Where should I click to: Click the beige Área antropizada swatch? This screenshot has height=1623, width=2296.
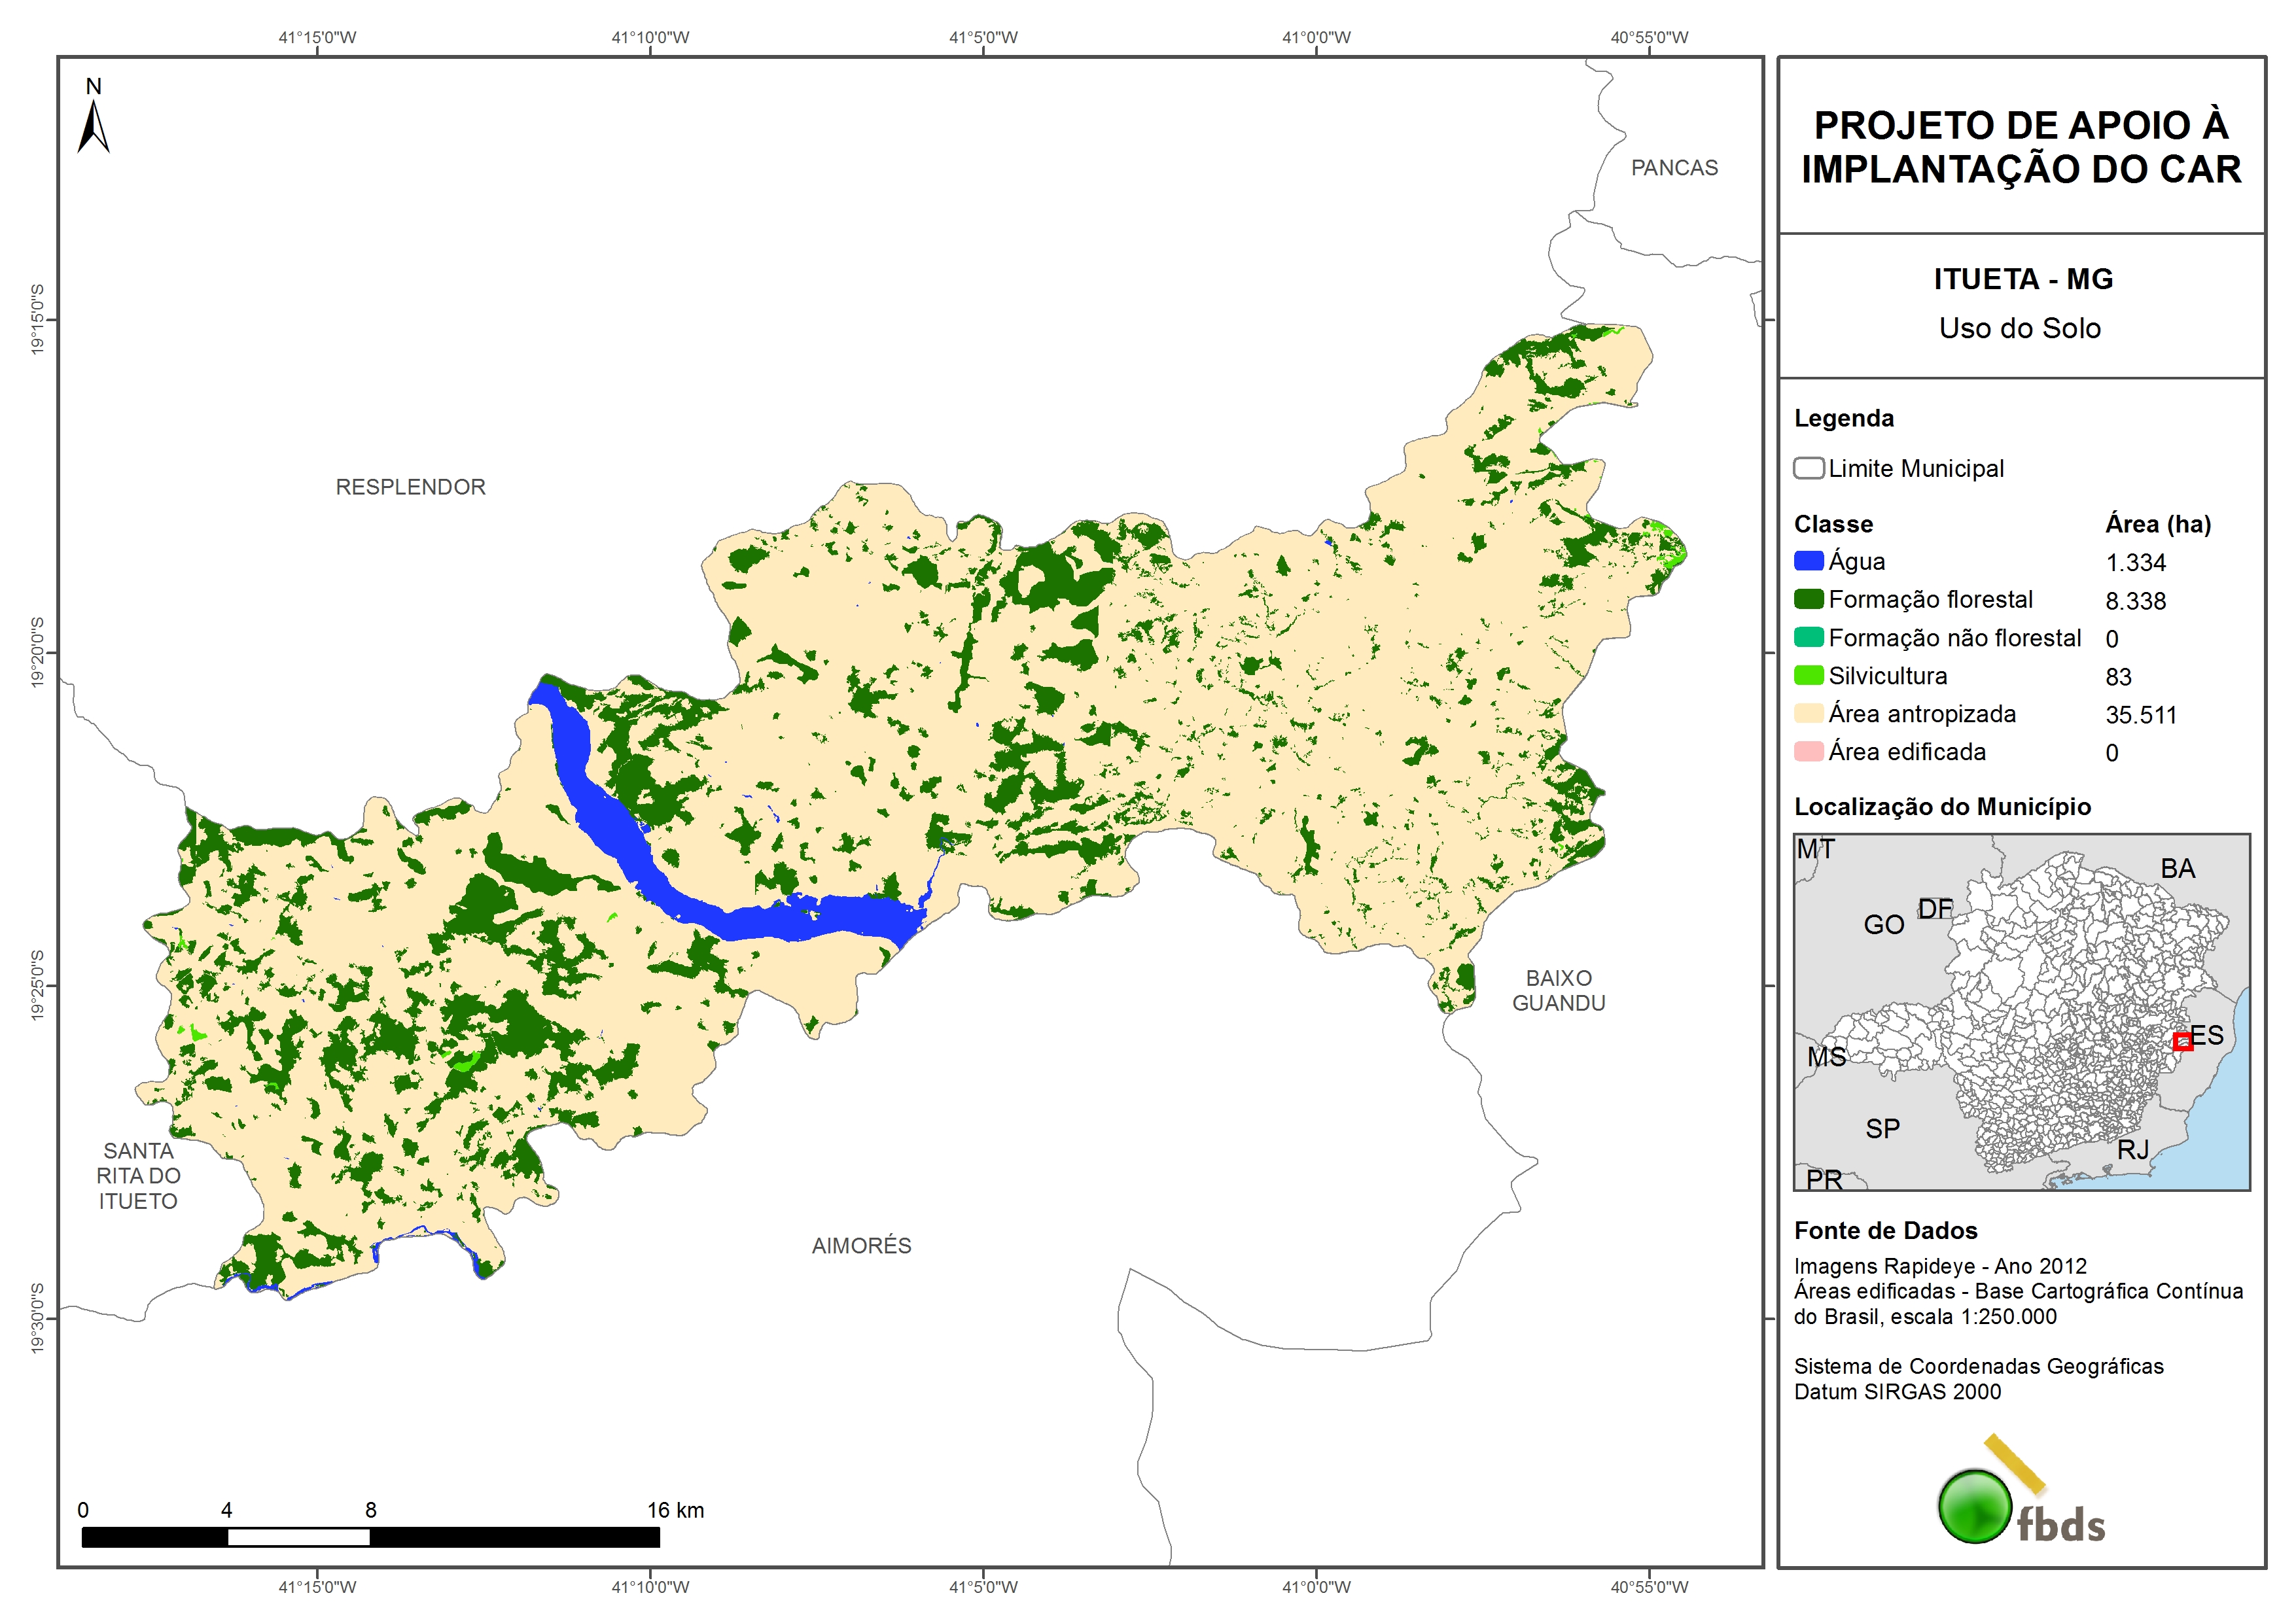click(x=1808, y=713)
